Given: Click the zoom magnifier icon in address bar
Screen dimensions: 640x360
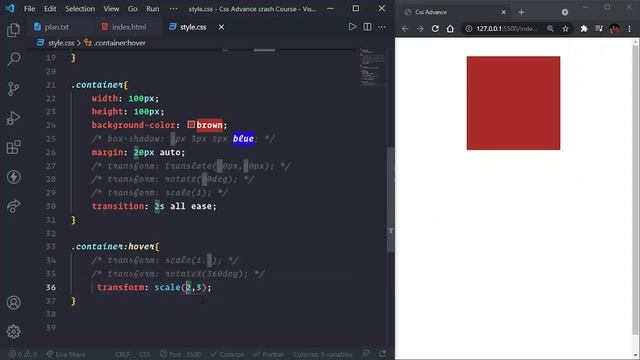Looking at the screenshot, I should point(550,29).
